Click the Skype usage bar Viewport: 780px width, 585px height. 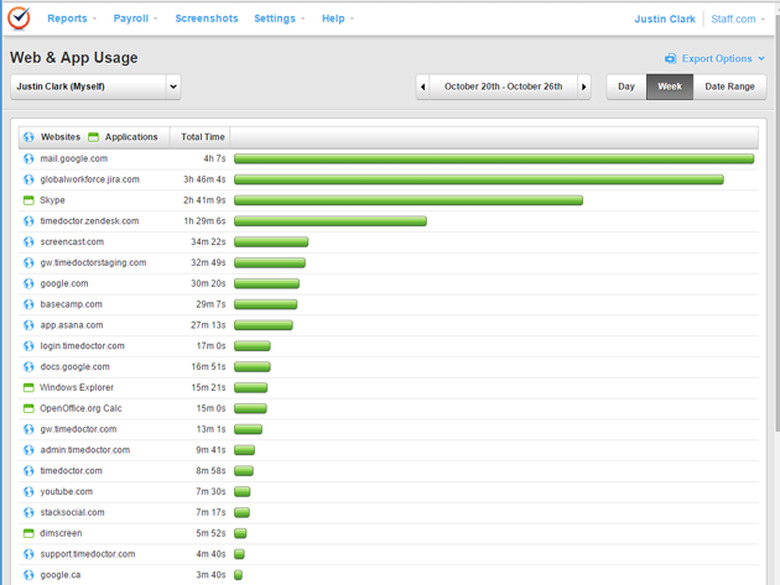pos(408,200)
